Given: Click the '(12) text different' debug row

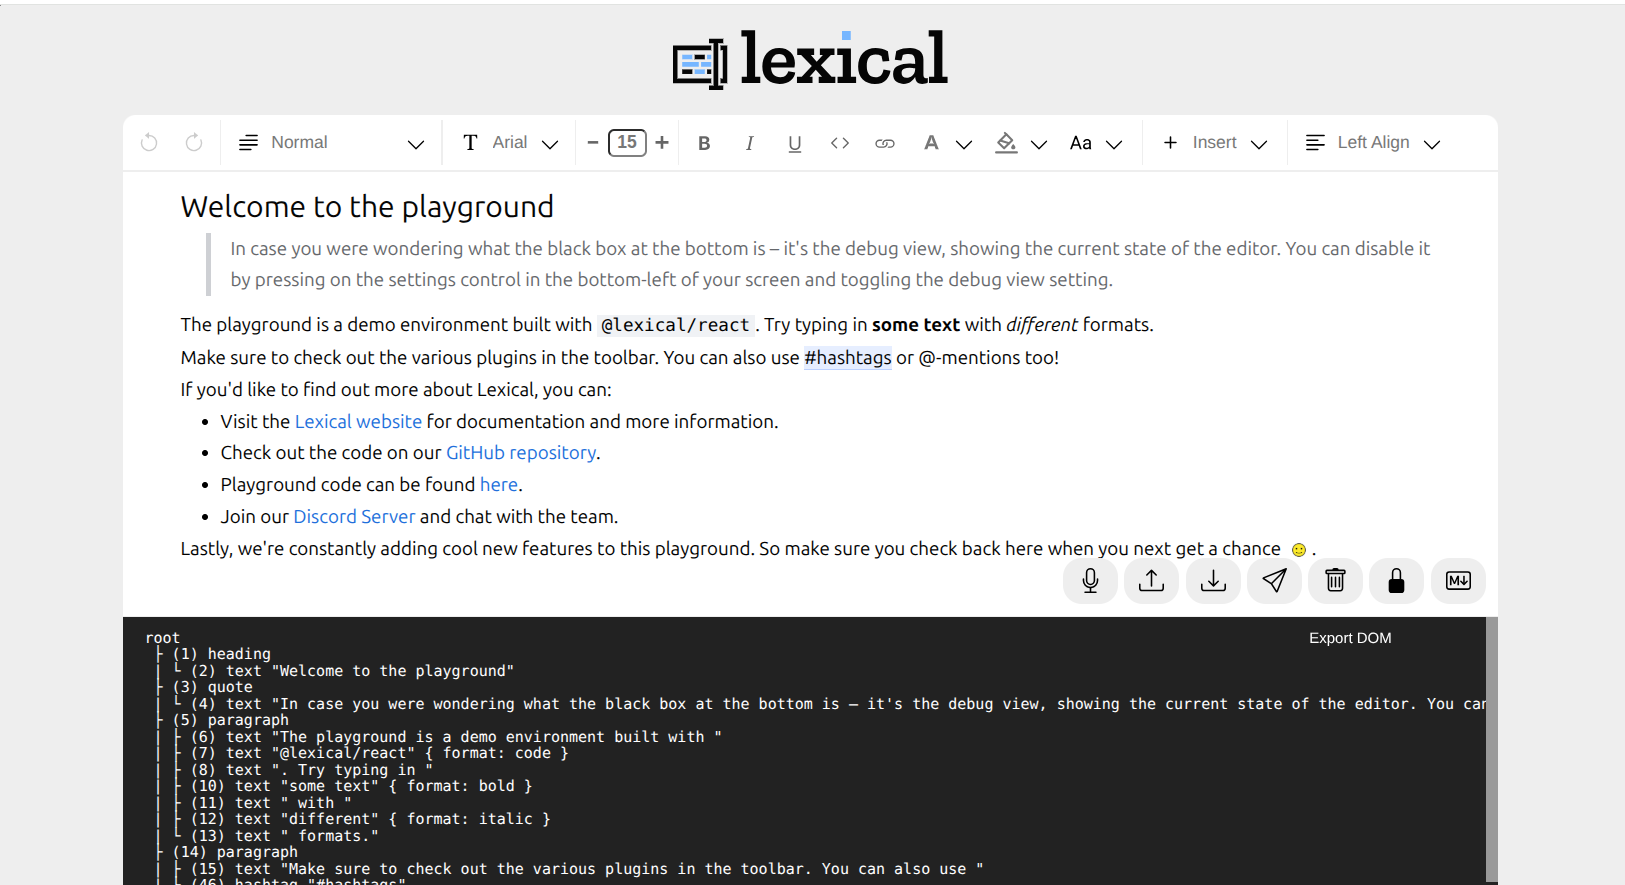Looking at the screenshot, I should tap(371, 819).
